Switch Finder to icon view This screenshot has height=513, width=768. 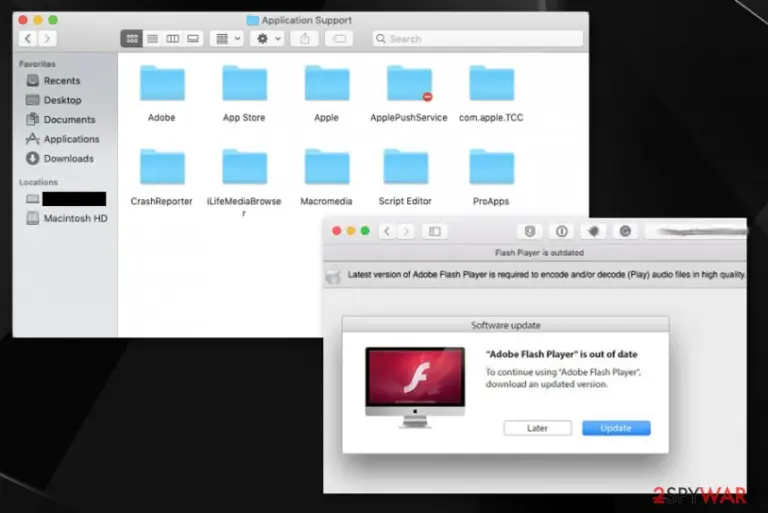pyautogui.click(x=132, y=39)
